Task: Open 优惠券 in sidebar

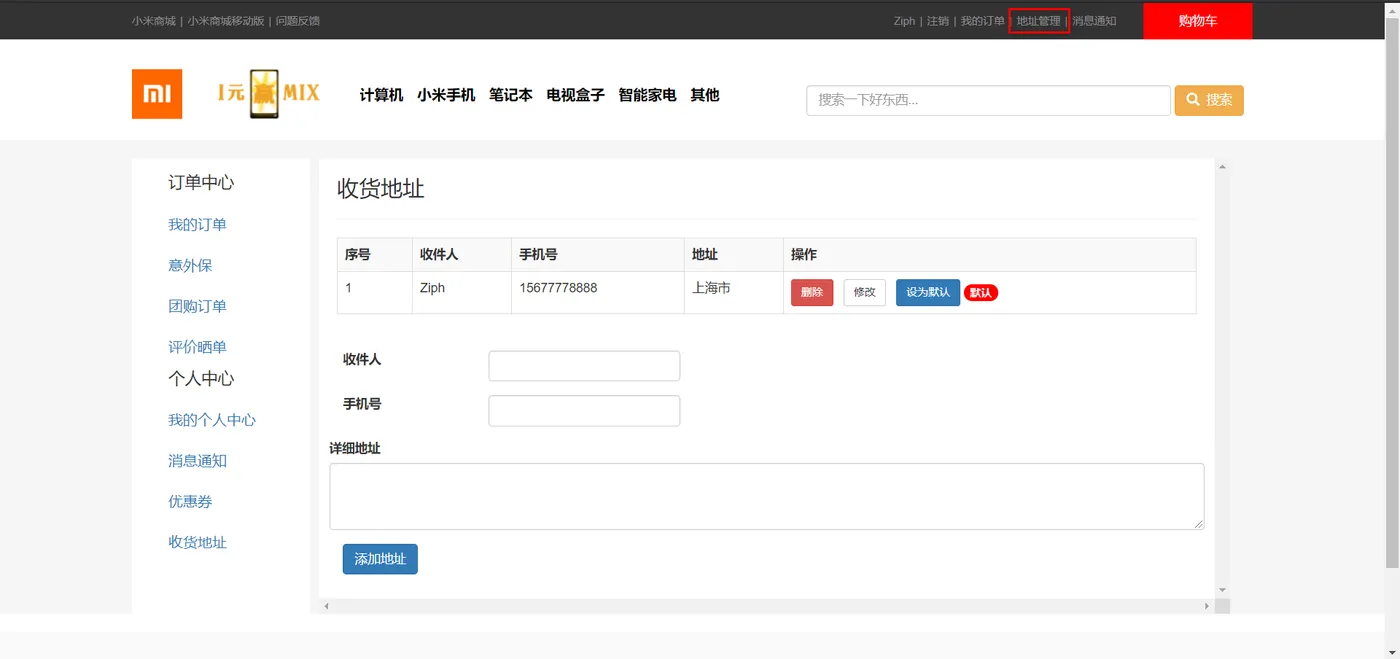Action: coord(190,502)
